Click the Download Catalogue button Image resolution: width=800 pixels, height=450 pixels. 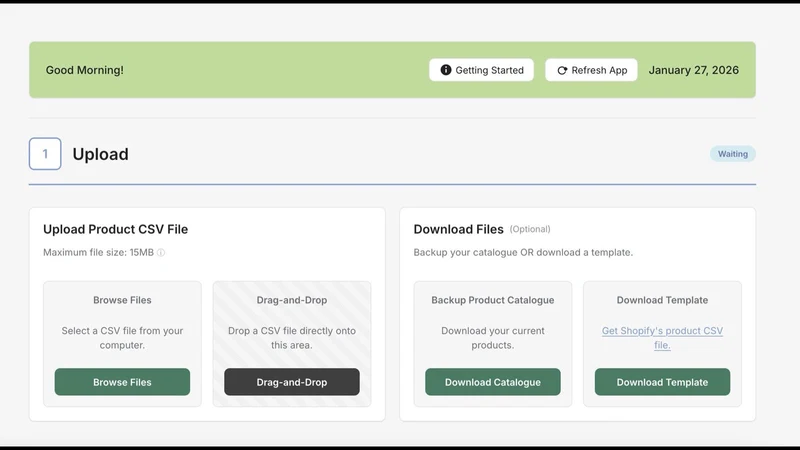(x=492, y=382)
